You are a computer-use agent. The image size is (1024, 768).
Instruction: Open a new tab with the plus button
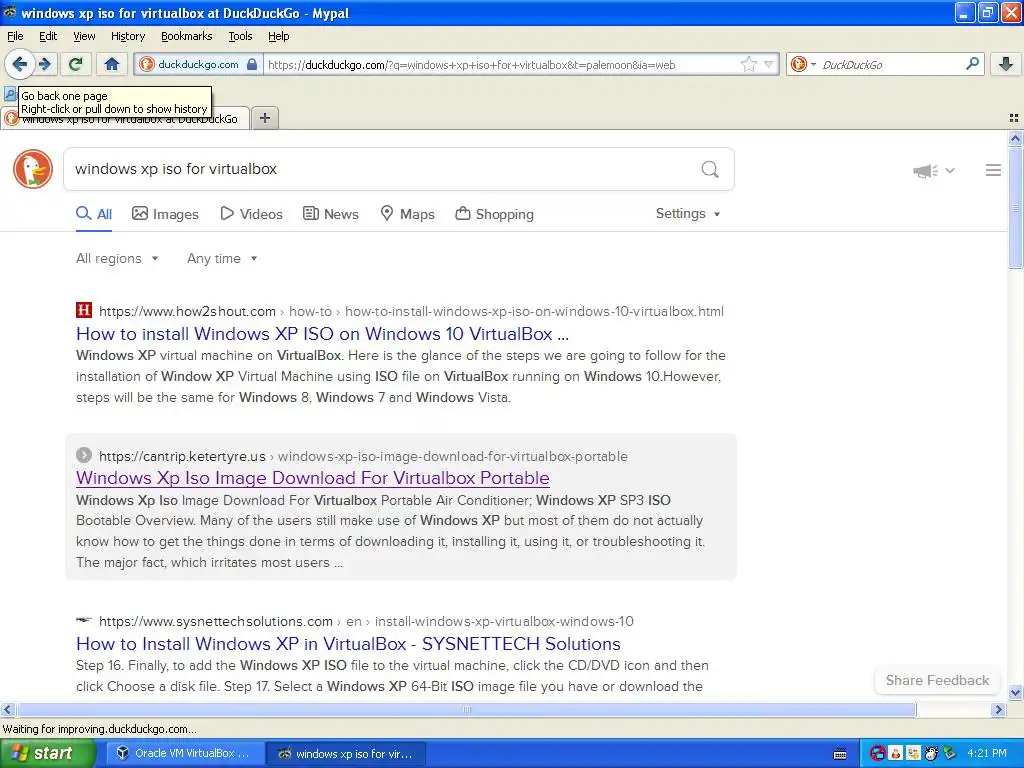(264, 118)
